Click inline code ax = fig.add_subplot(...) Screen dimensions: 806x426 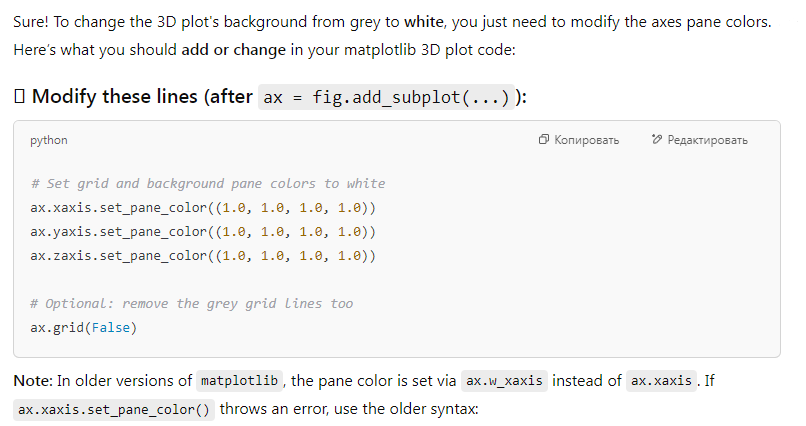pos(386,97)
